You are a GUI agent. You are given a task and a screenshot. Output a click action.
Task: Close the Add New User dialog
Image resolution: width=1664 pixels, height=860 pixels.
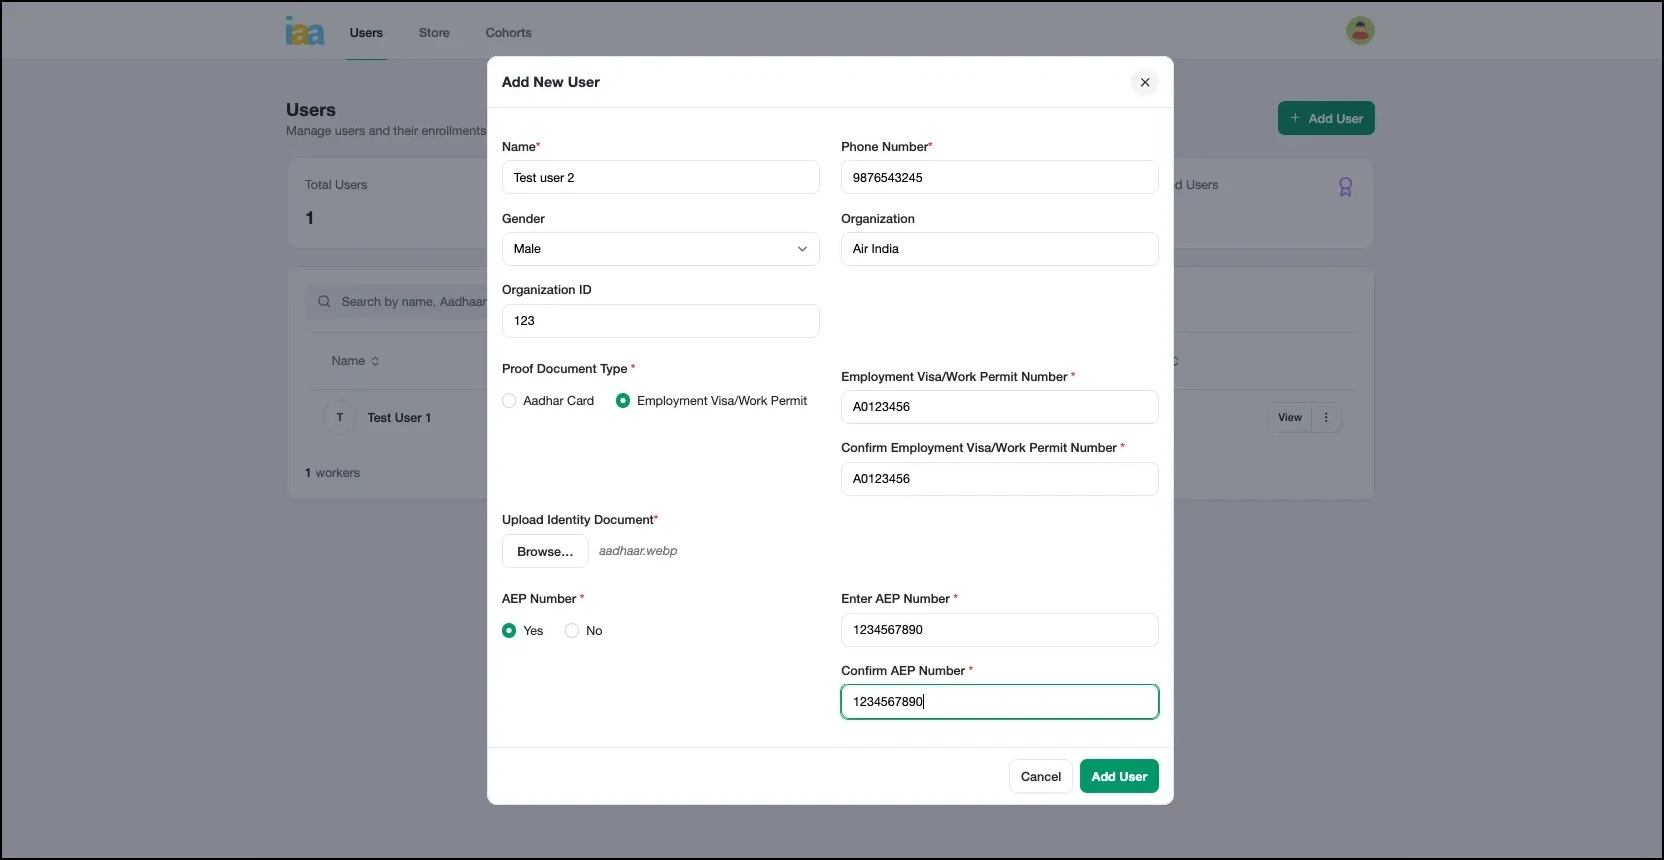click(1144, 82)
